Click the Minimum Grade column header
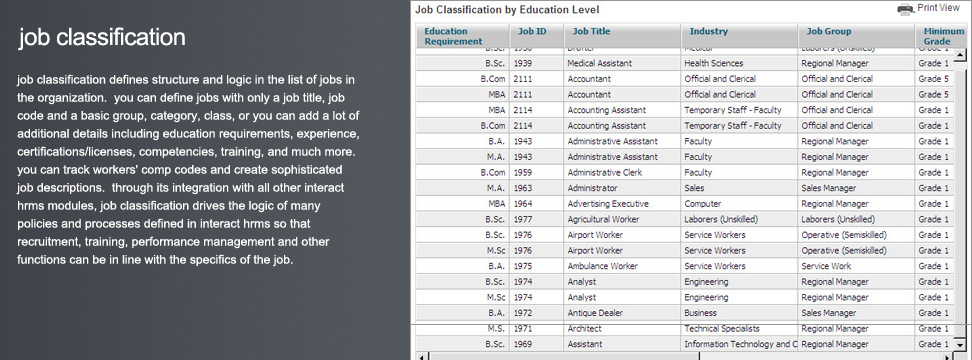This screenshot has height=360, width=972. (941, 36)
